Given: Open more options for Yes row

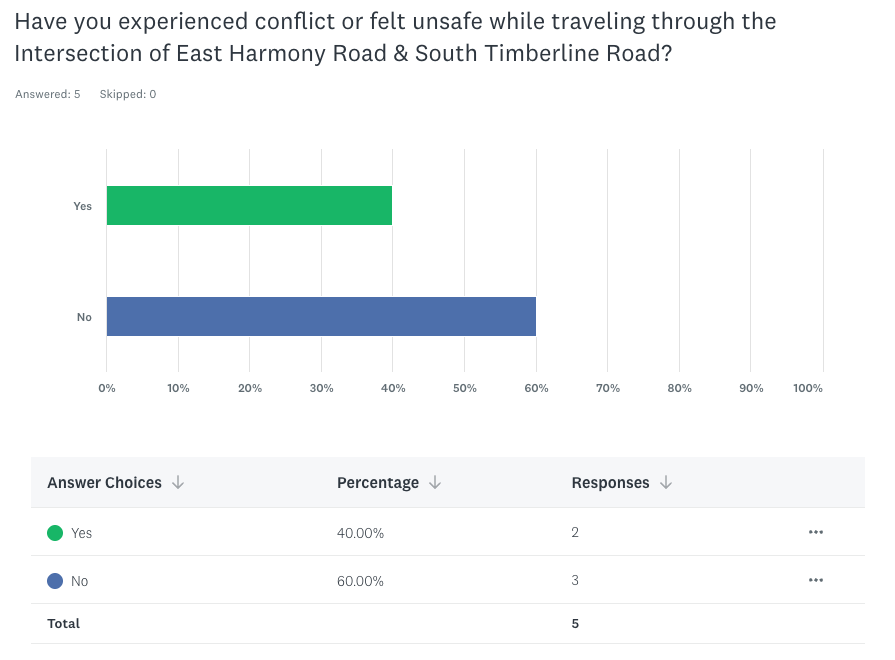Looking at the screenshot, I should click(816, 532).
